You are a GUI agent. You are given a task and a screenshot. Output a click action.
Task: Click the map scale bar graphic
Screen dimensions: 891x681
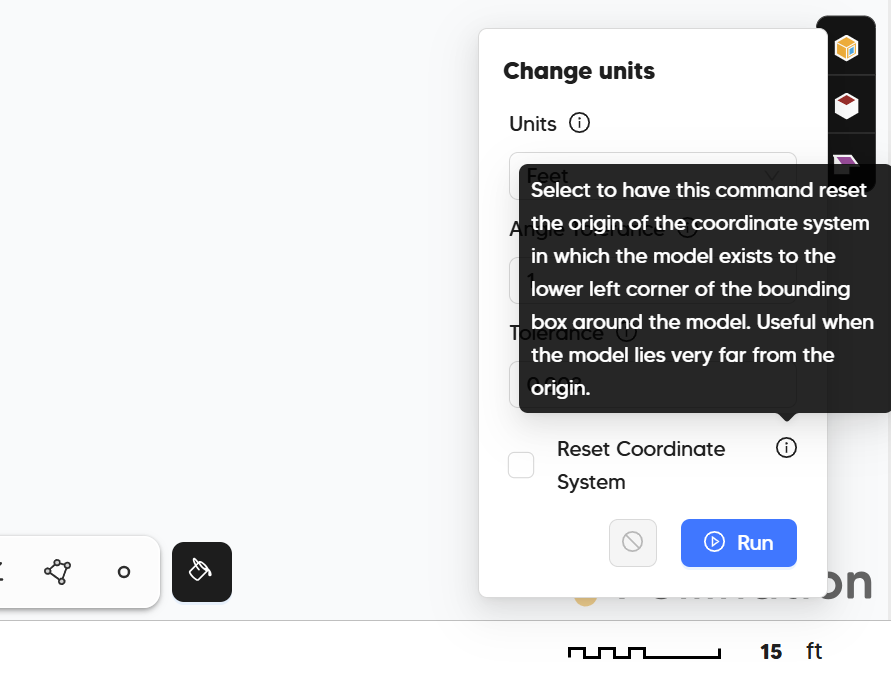click(644, 653)
